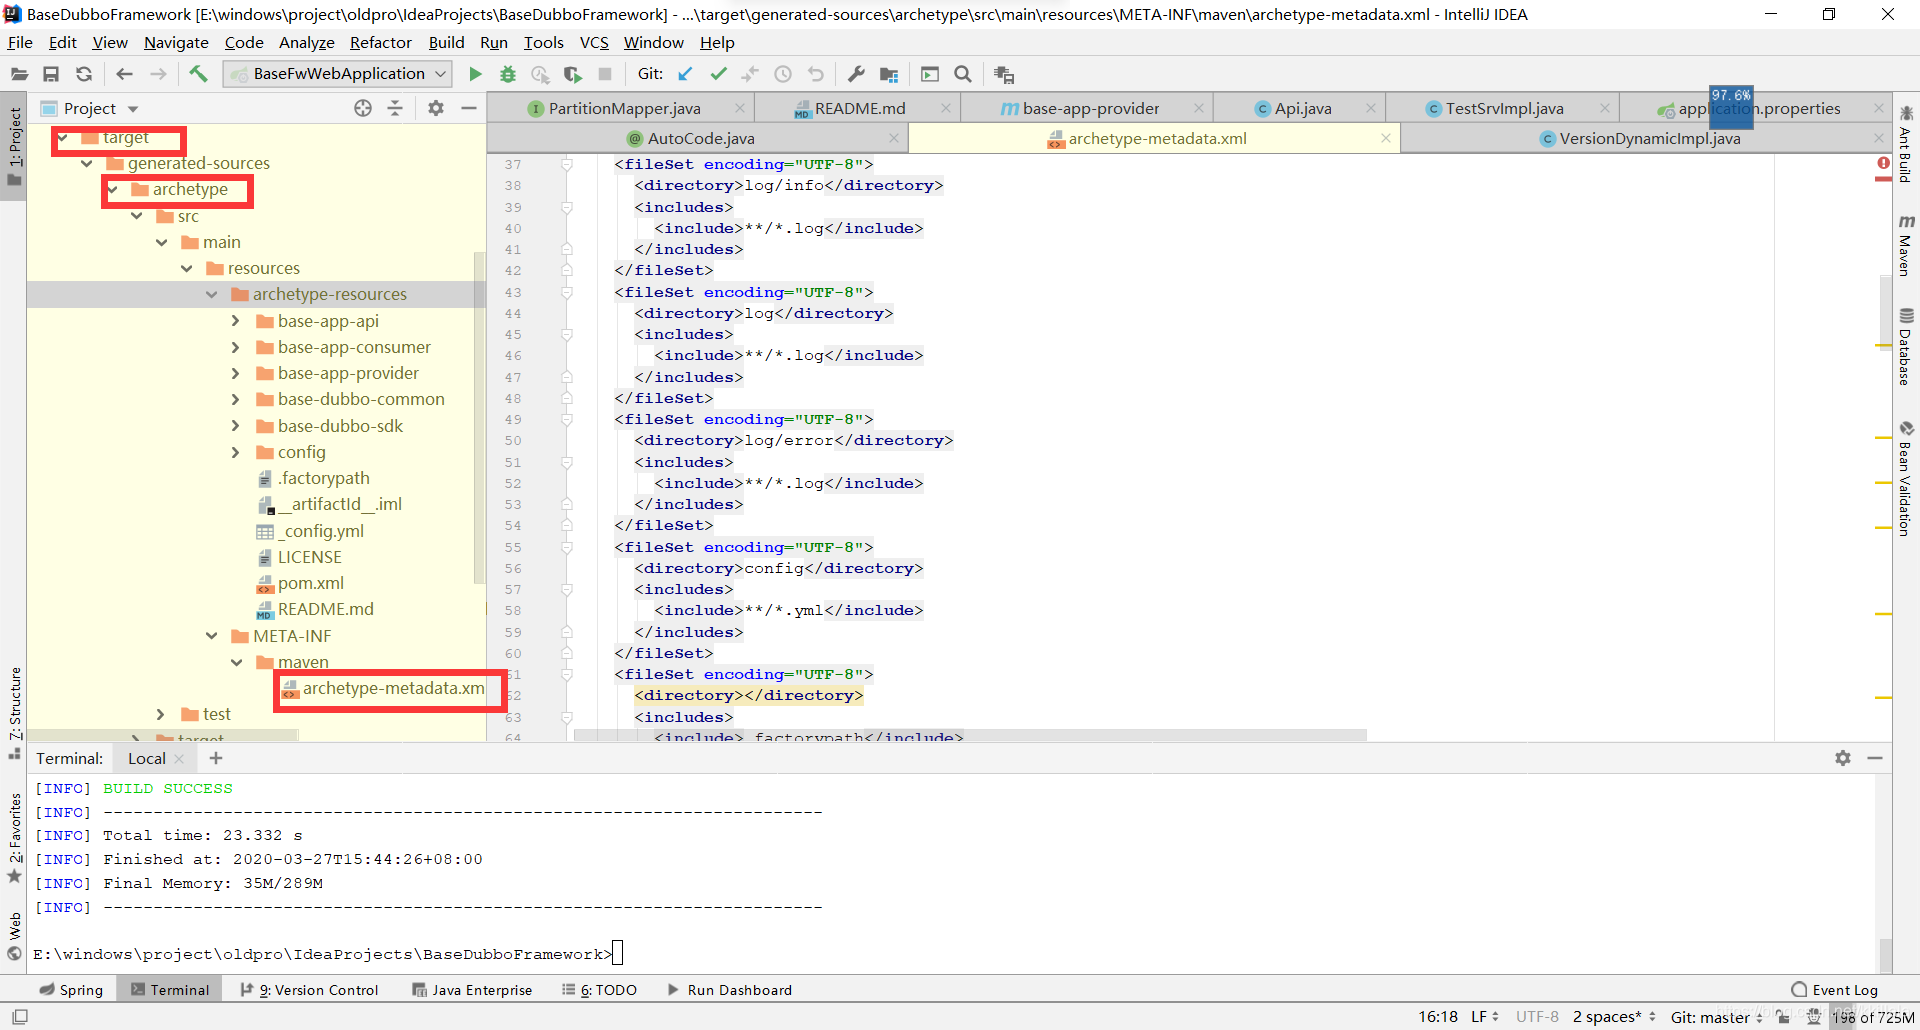Viewport: 1920px width, 1030px height.
Task: Click the editor error indicator marker
Action: [x=1883, y=164]
